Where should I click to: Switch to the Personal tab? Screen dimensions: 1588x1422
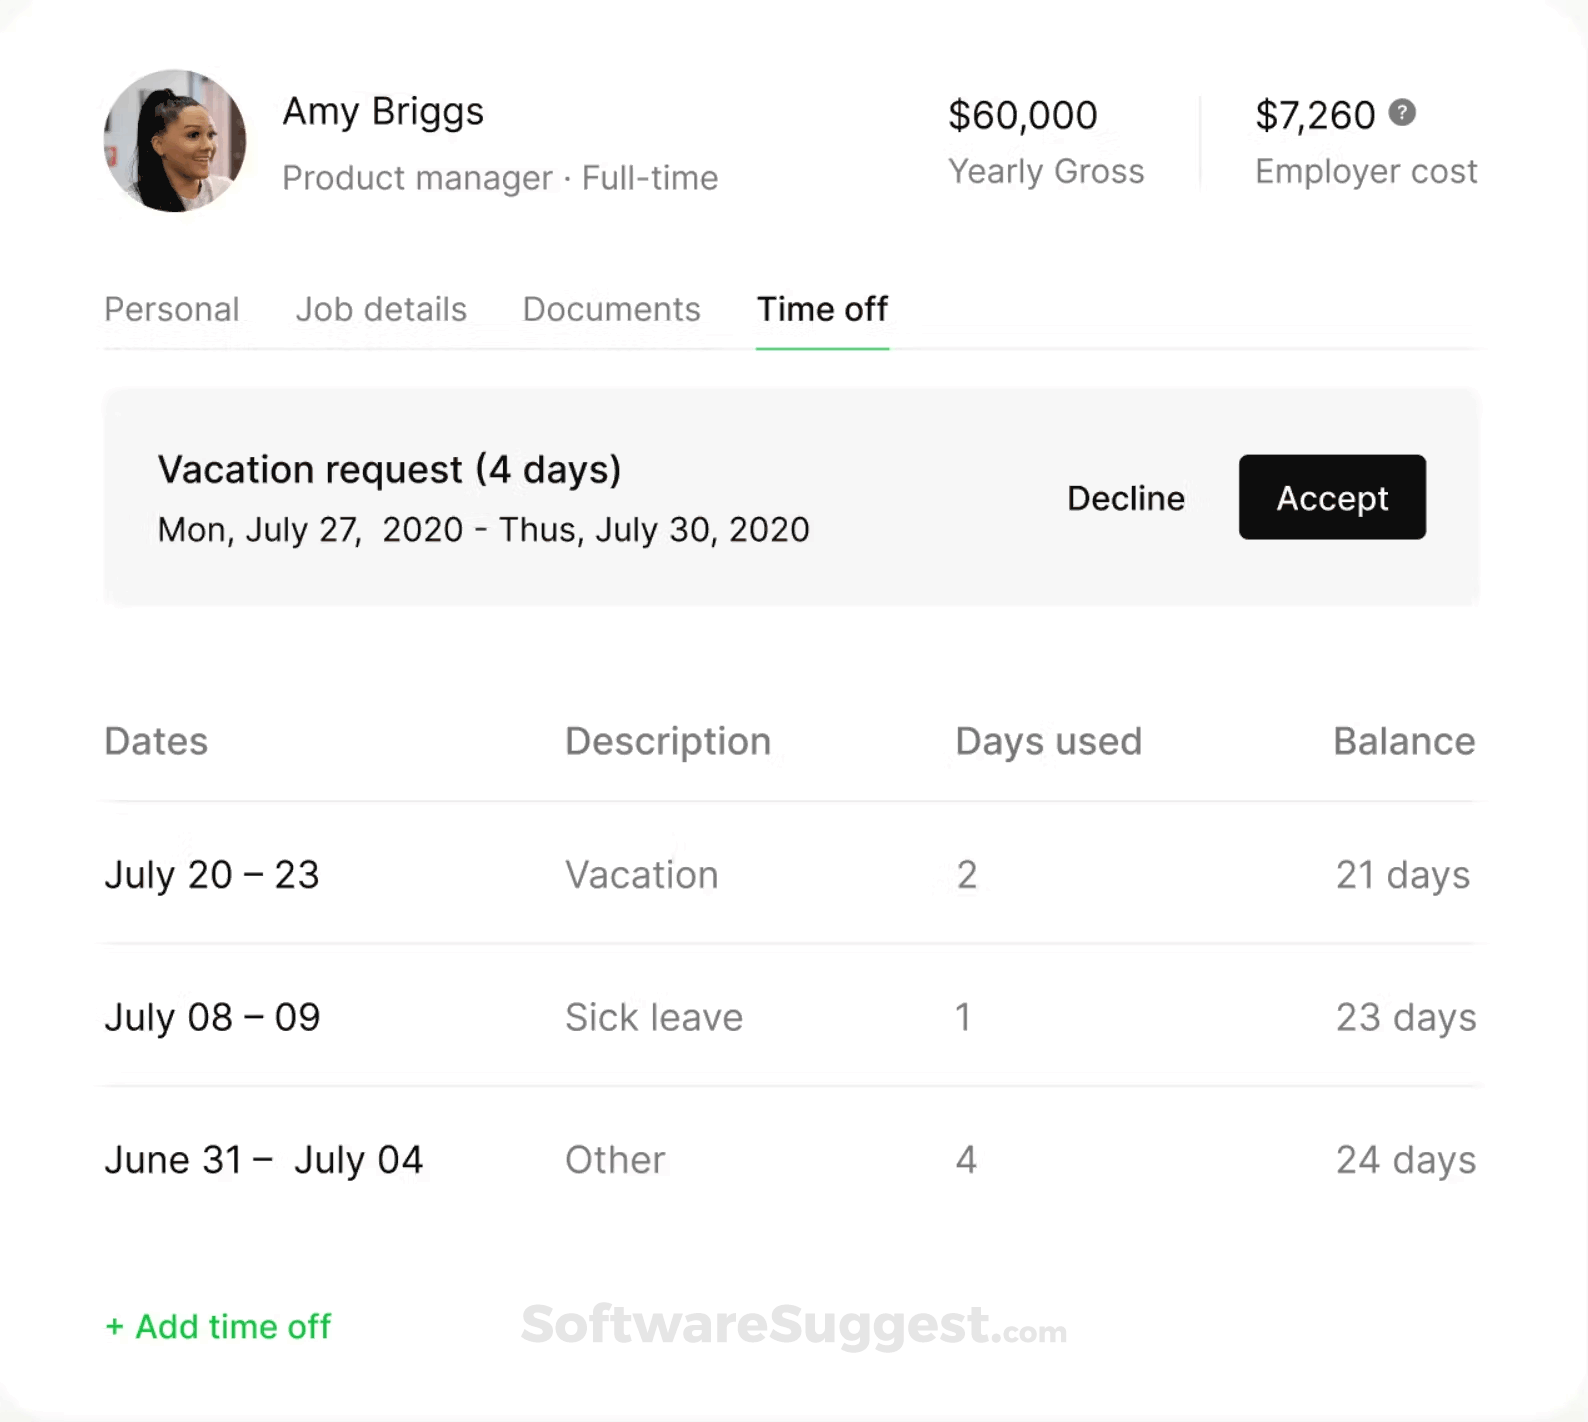171,310
